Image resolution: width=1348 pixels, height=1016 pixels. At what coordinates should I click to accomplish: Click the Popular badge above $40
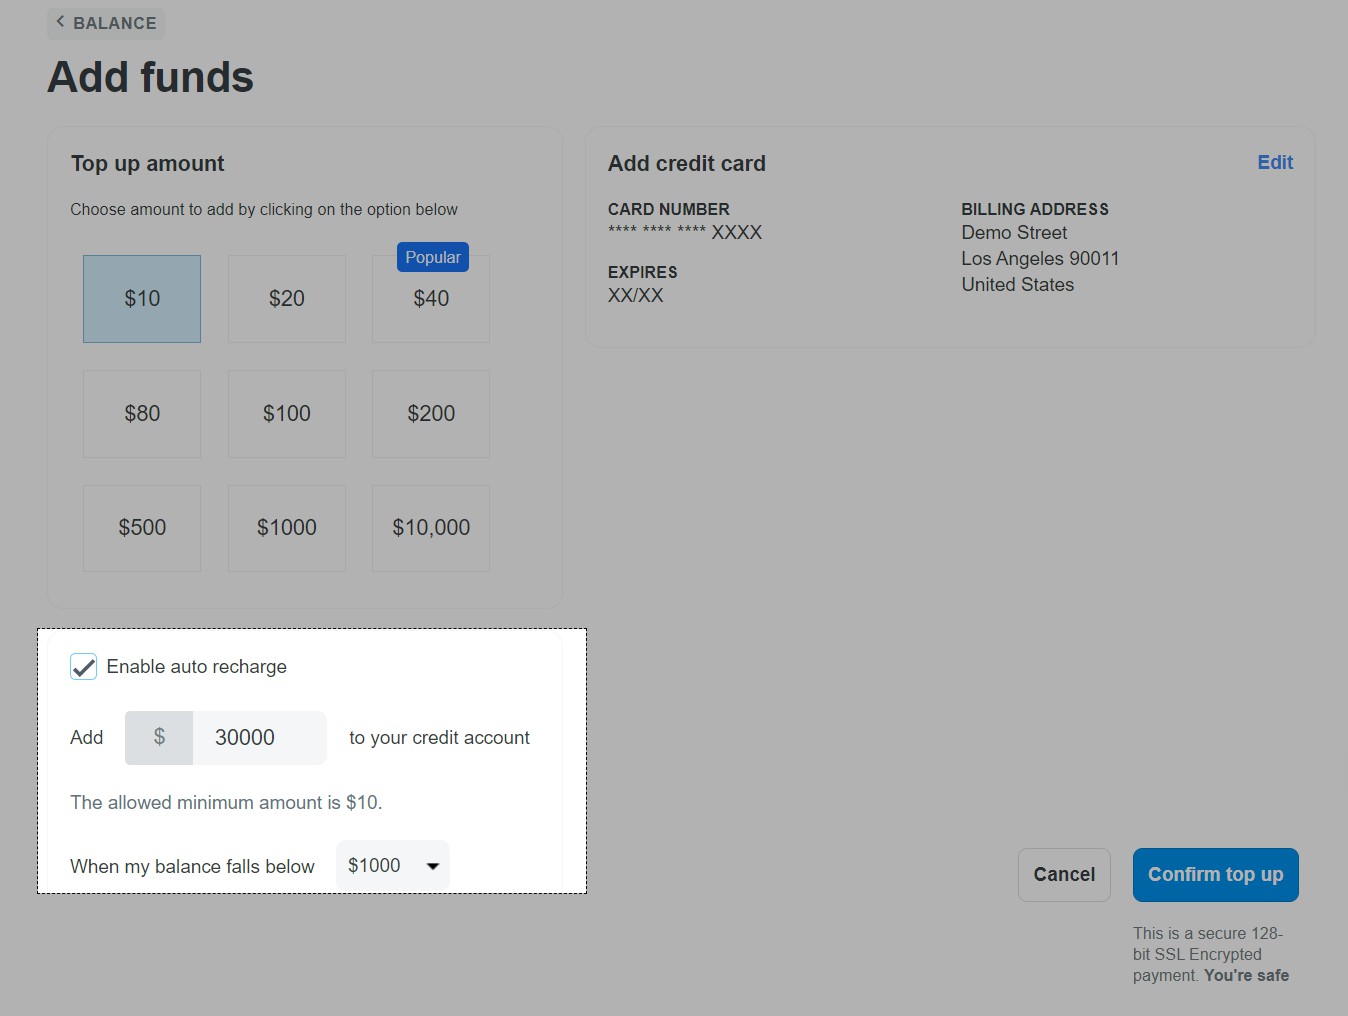(x=433, y=257)
